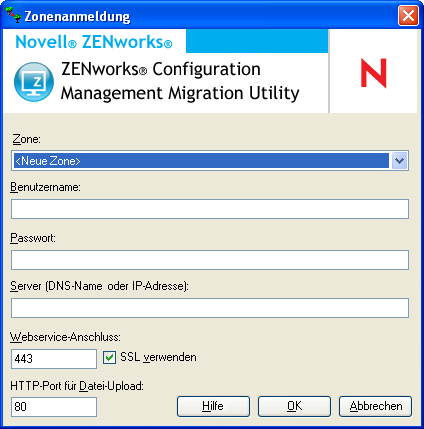Uncheck the SSL verwenden checkbox
The width and height of the screenshot is (424, 429).
click(x=109, y=358)
